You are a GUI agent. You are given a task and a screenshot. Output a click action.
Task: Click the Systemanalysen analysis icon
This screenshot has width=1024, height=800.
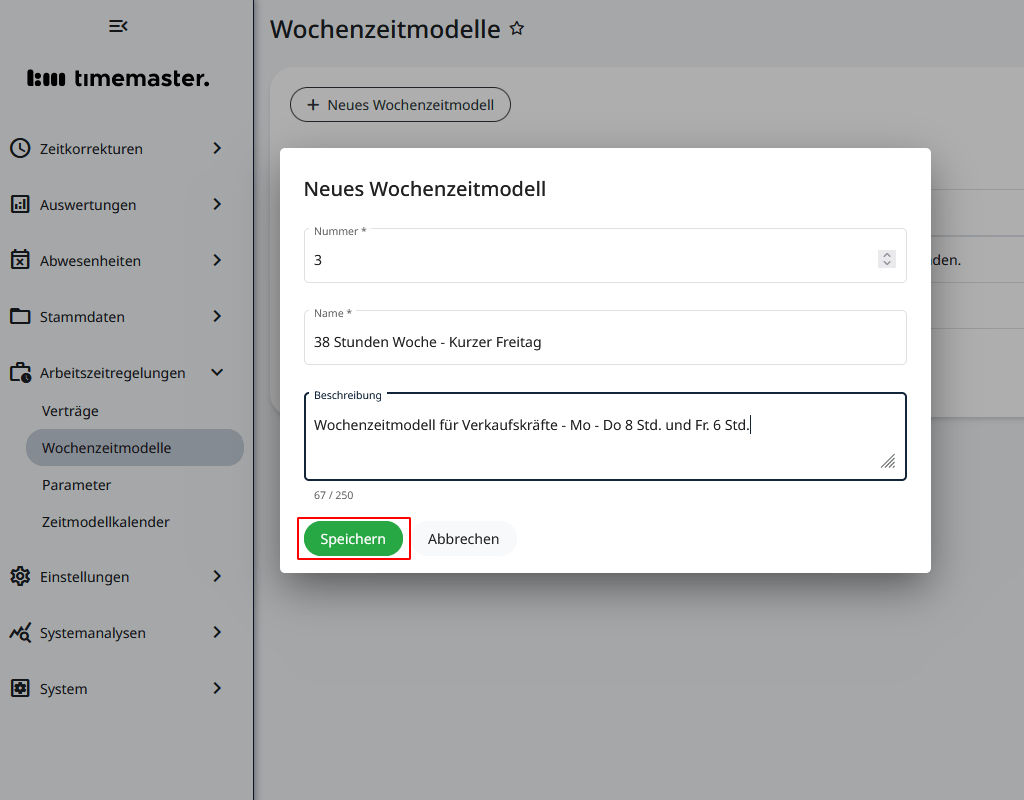click(x=20, y=632)
